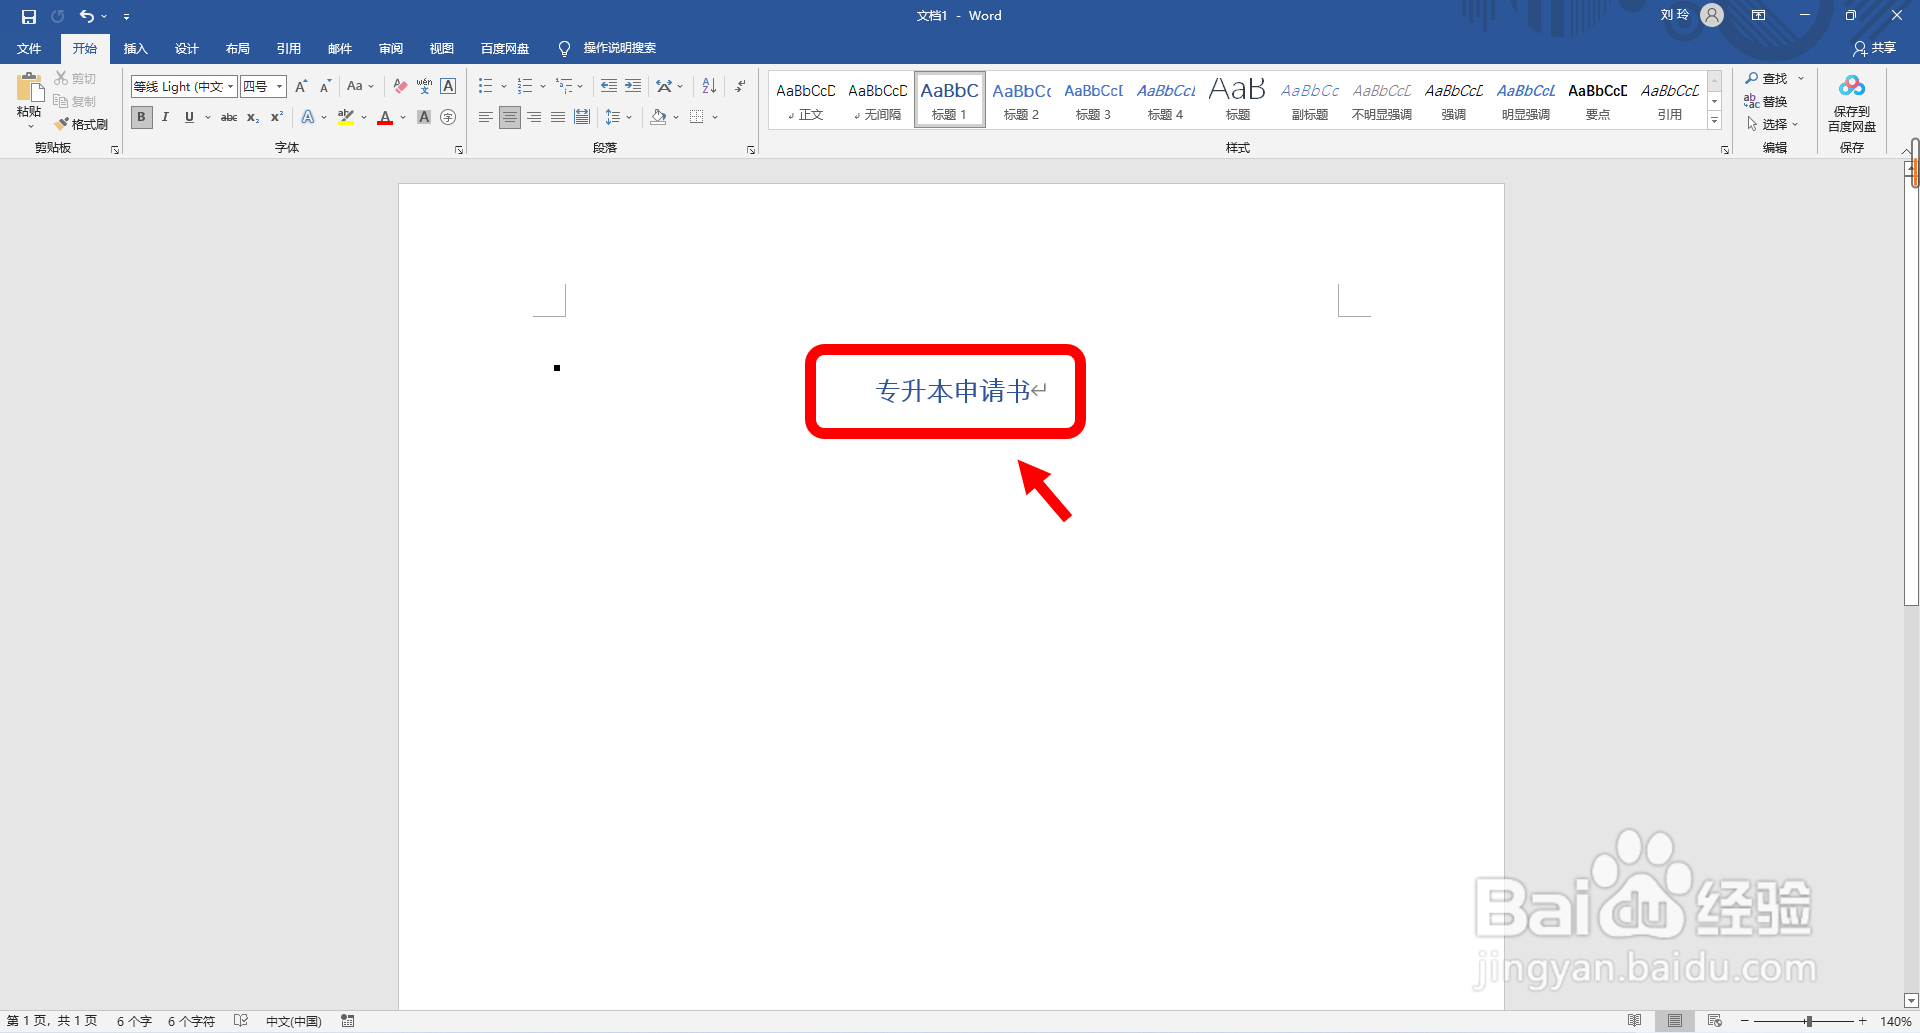Viewport: 1920px width, 1033px height.
Task: Toggle Strikethrough (abc) formatting
Action: pos(229,117)
